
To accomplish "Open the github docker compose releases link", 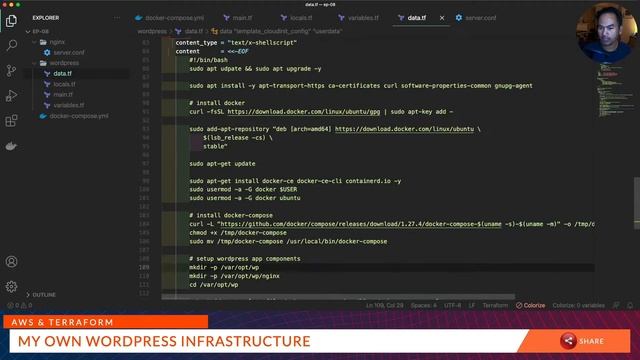I will (x=361, y=224).
